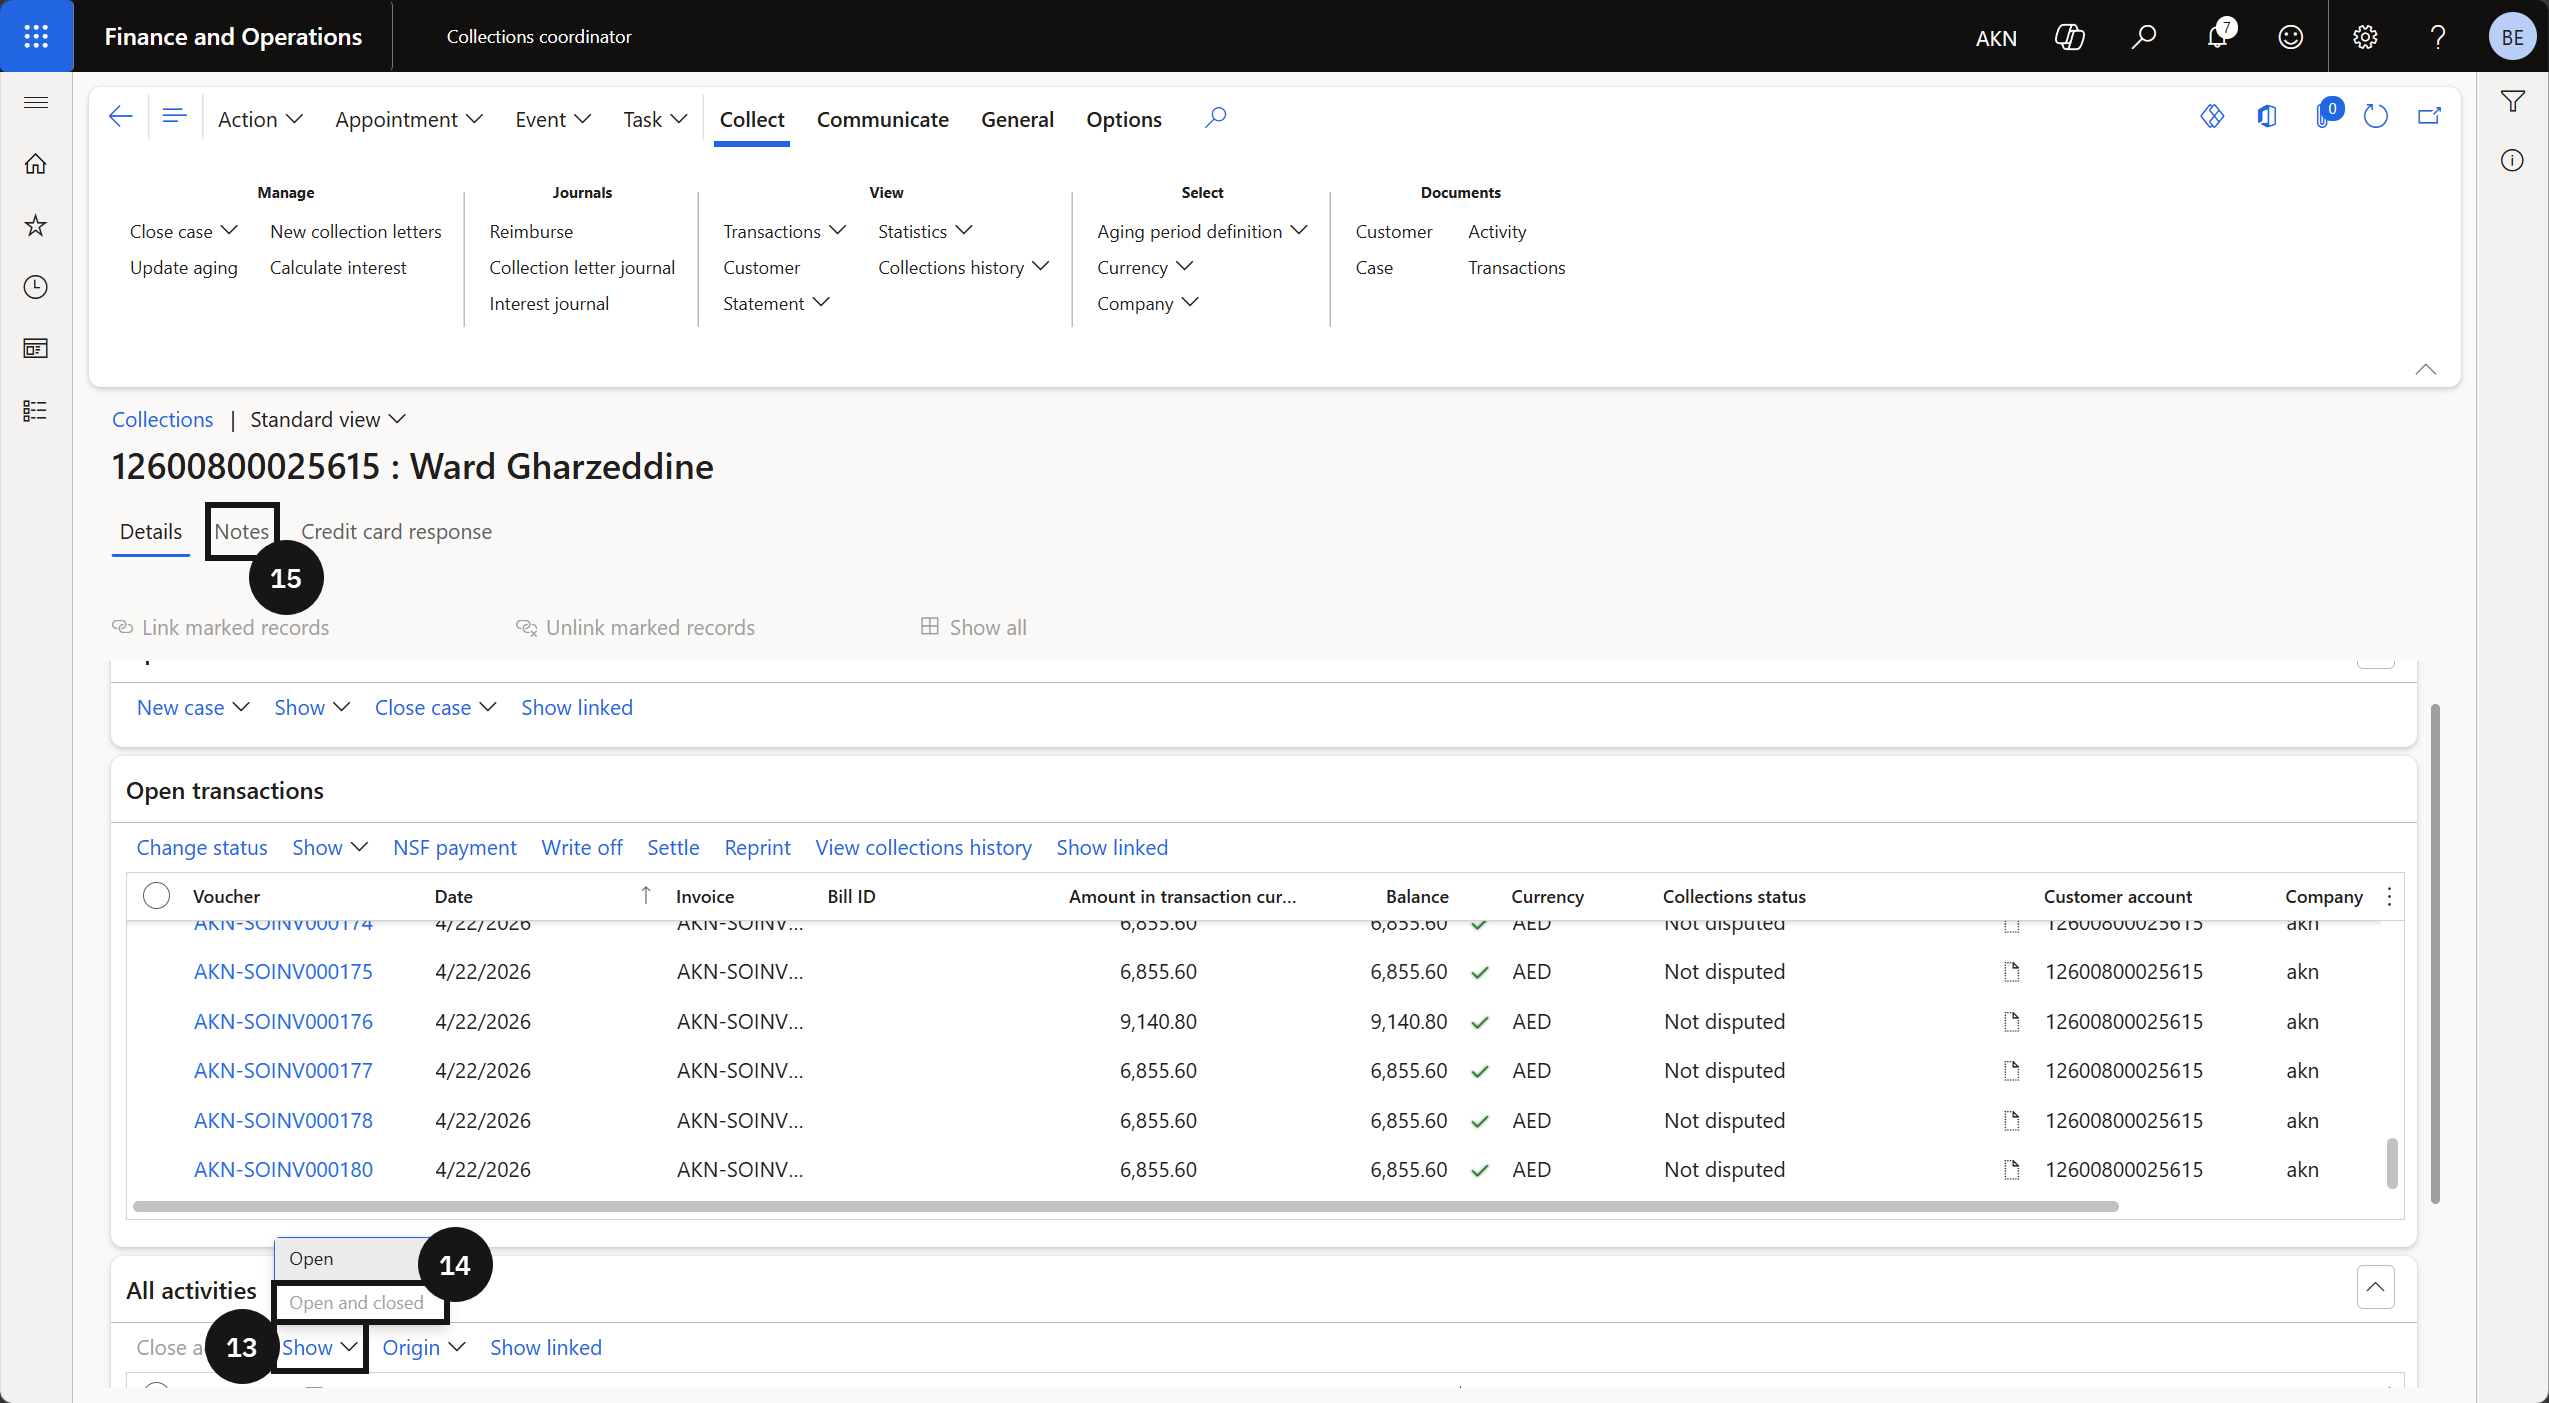
Task: Open Aging period definition dropdown
Action: click(1202, 231)
